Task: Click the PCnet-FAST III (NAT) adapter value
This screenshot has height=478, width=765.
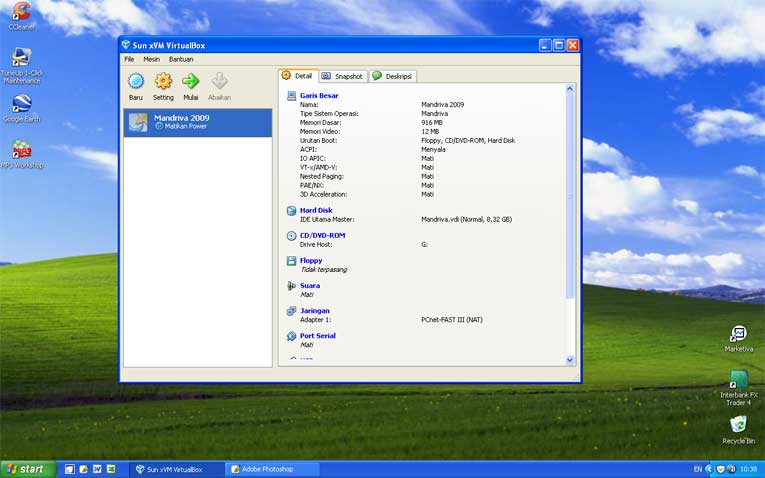Action: point(452,320)
